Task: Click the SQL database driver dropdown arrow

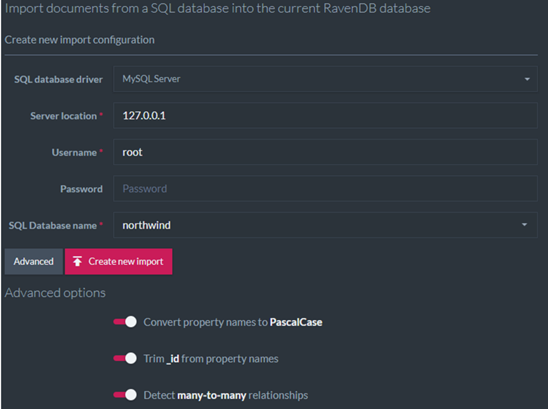Action: (527, 79)
